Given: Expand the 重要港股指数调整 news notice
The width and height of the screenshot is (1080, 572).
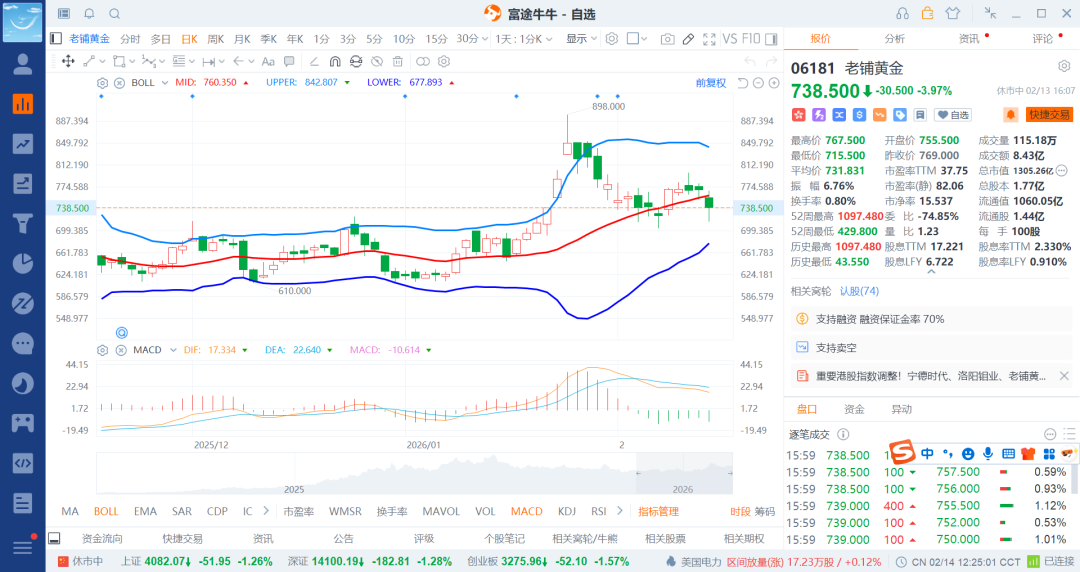Looking at the screenshot, I should point(1064,376).
